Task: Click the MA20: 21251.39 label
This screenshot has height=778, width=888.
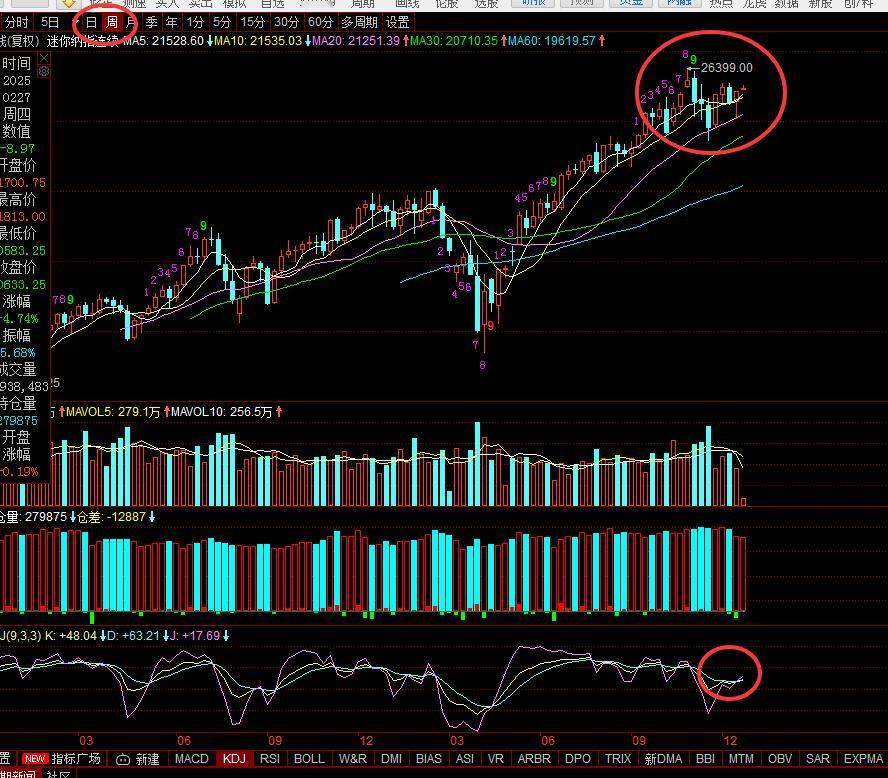Action: [x=356, y=41]
